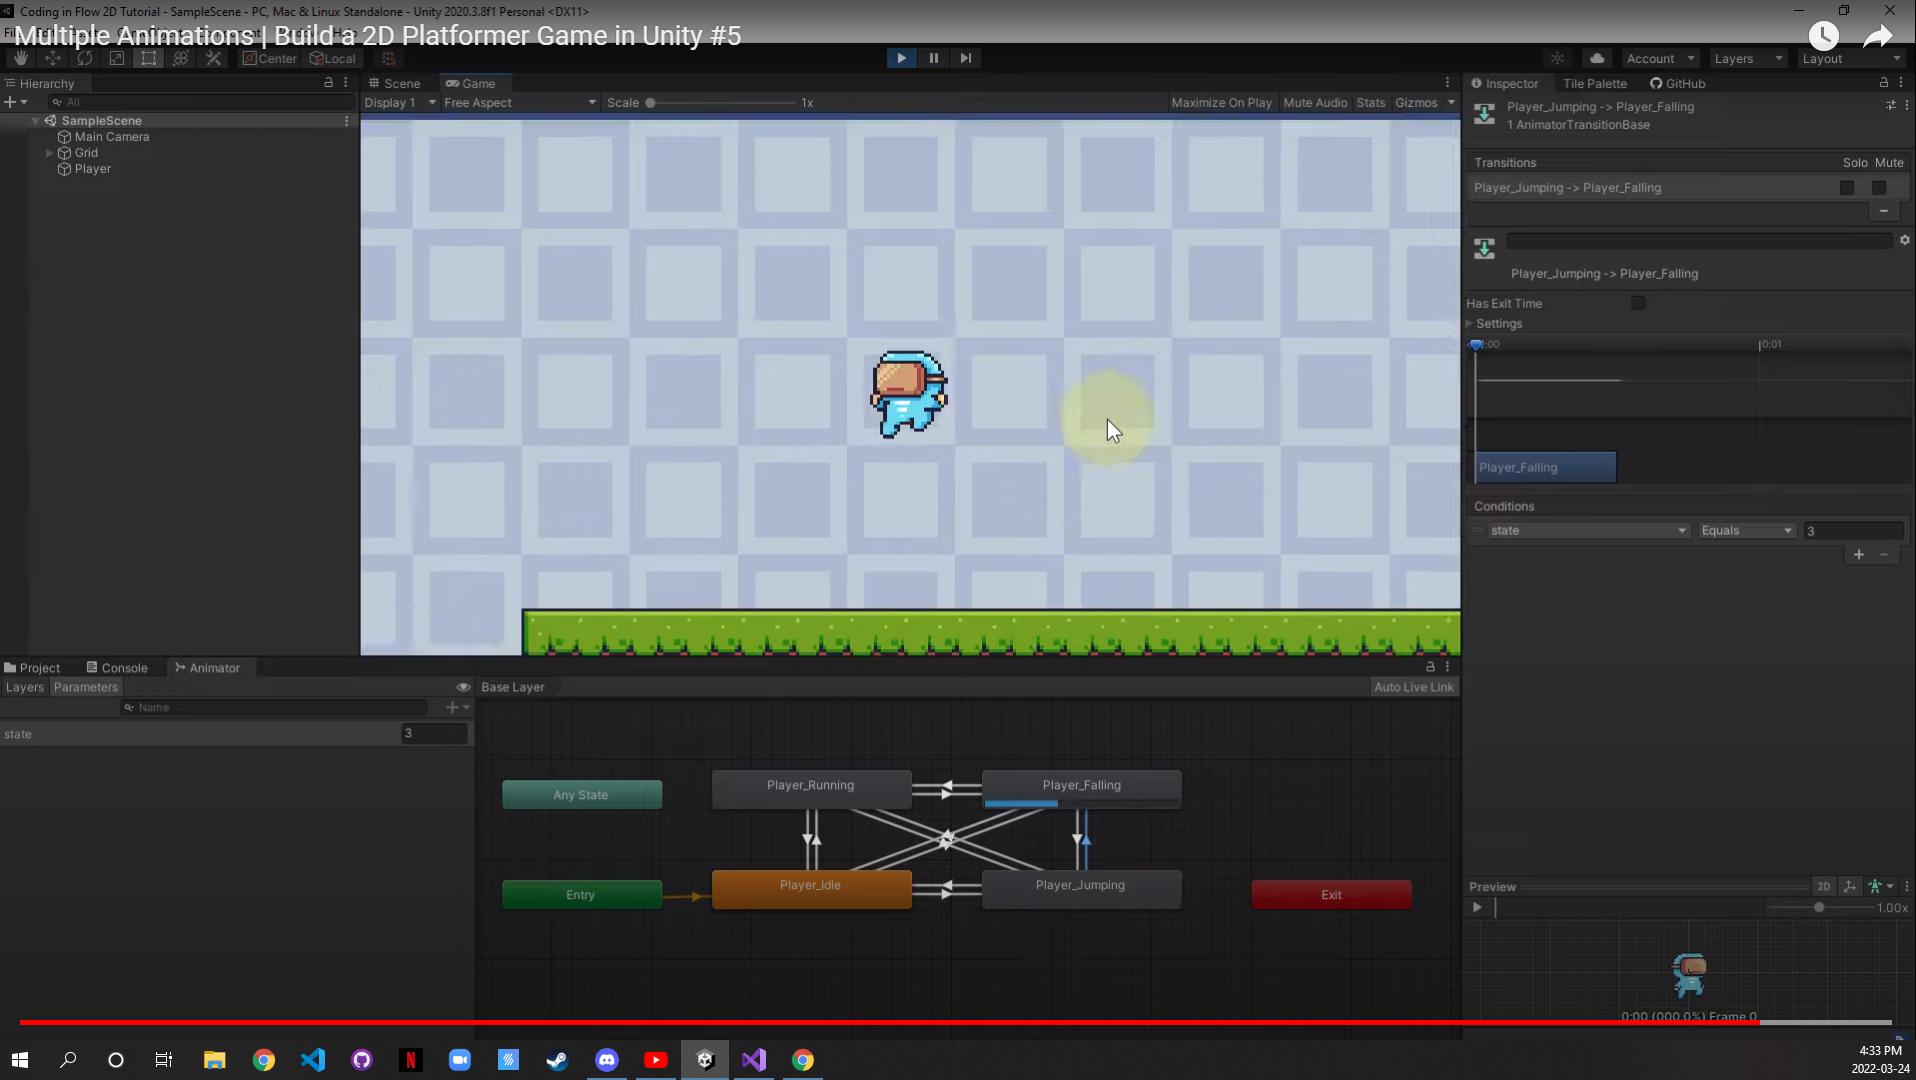Select the Hand tool in Unity toolbar
1916x1080 pixels.
coord(20,58)
